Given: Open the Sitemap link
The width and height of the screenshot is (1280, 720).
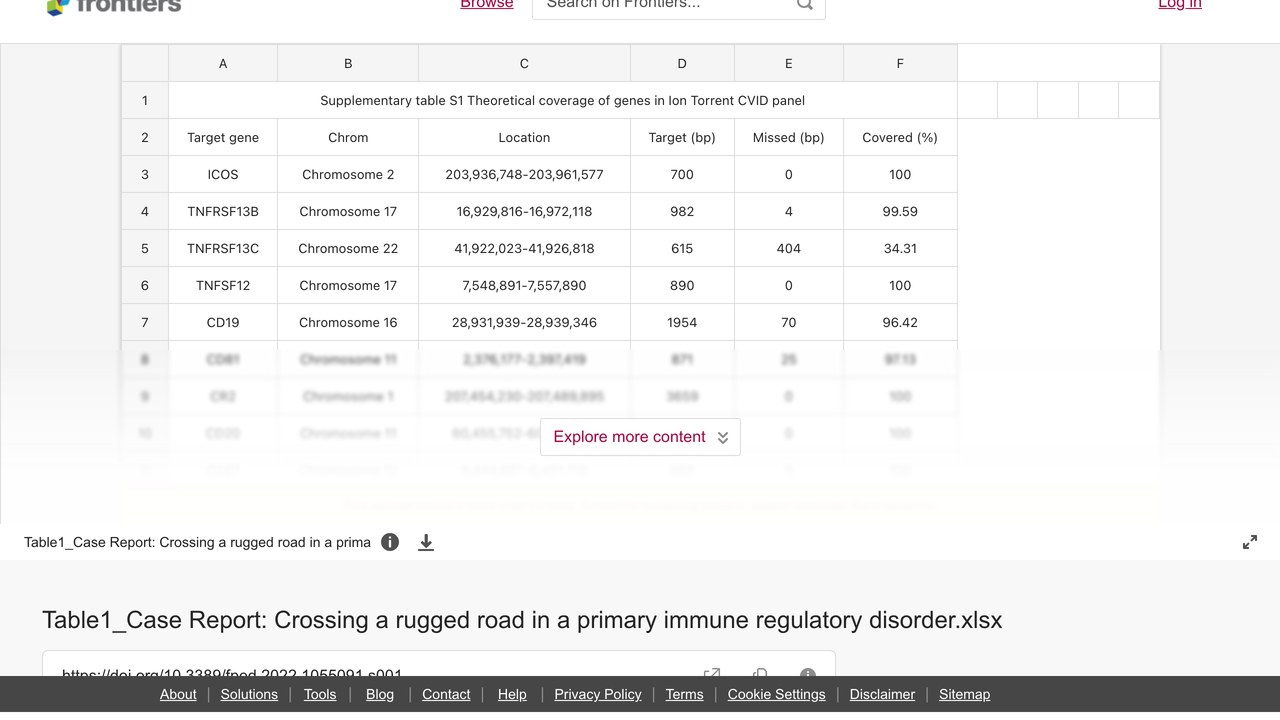Looking at the screenshot, I should [964, 694].
